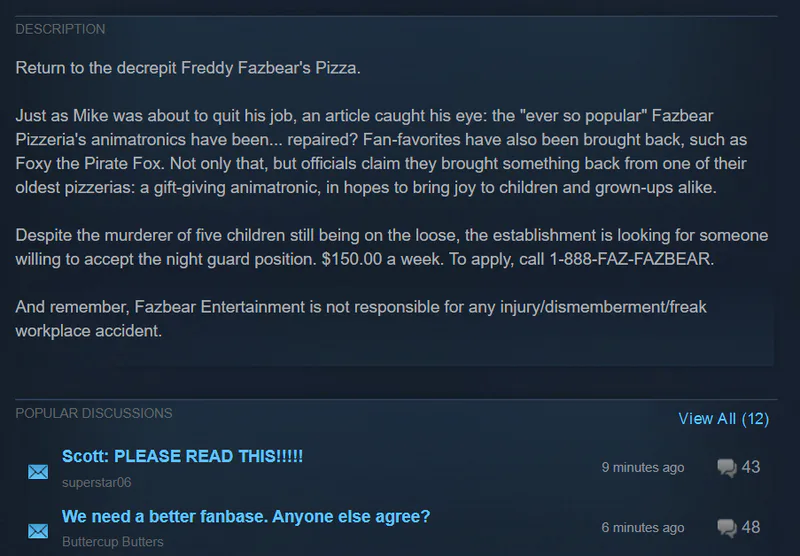Viewport: 800px width, 556px height.
Task: Click the reply count 43
Action: pyautogui.click(x=751, y=467)
